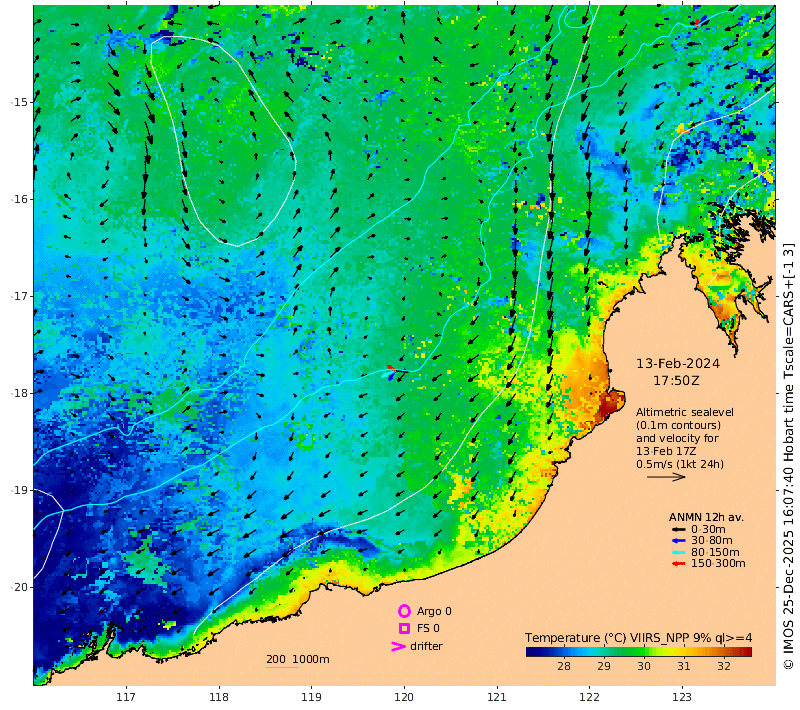800x710 pixels.
Task: Click the '80-150m' depth label
Action: [x=715, y=552]
